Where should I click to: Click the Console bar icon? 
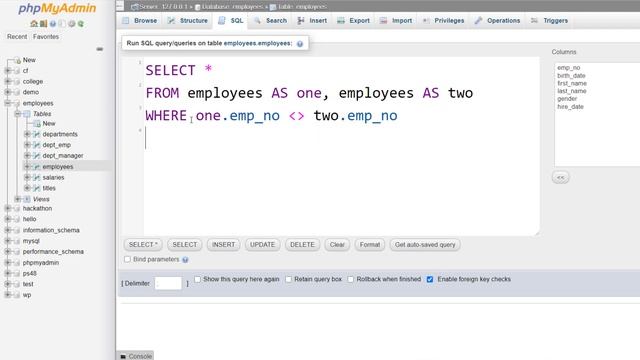pyautogui.click(x=123, y=356)
